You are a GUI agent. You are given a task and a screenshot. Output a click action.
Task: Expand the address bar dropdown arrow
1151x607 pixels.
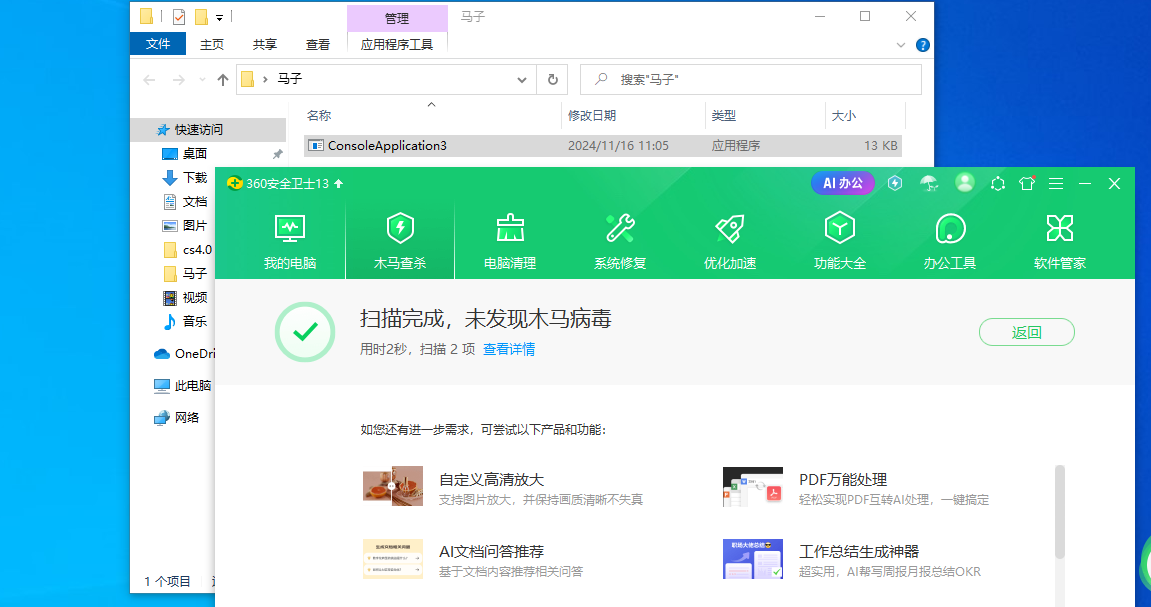pos(521,79)
